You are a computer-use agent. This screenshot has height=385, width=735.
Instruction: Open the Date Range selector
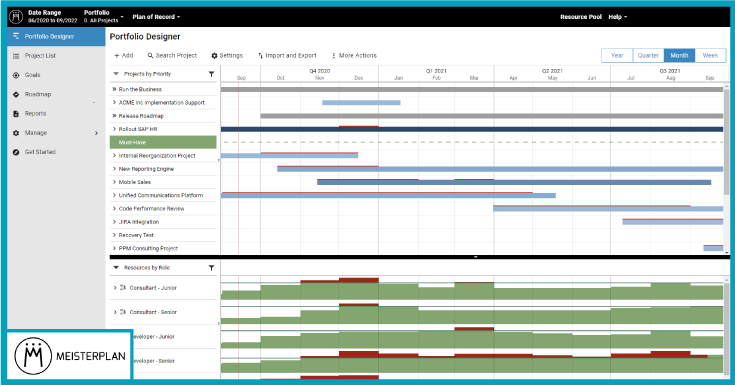(x=52, y=16)
